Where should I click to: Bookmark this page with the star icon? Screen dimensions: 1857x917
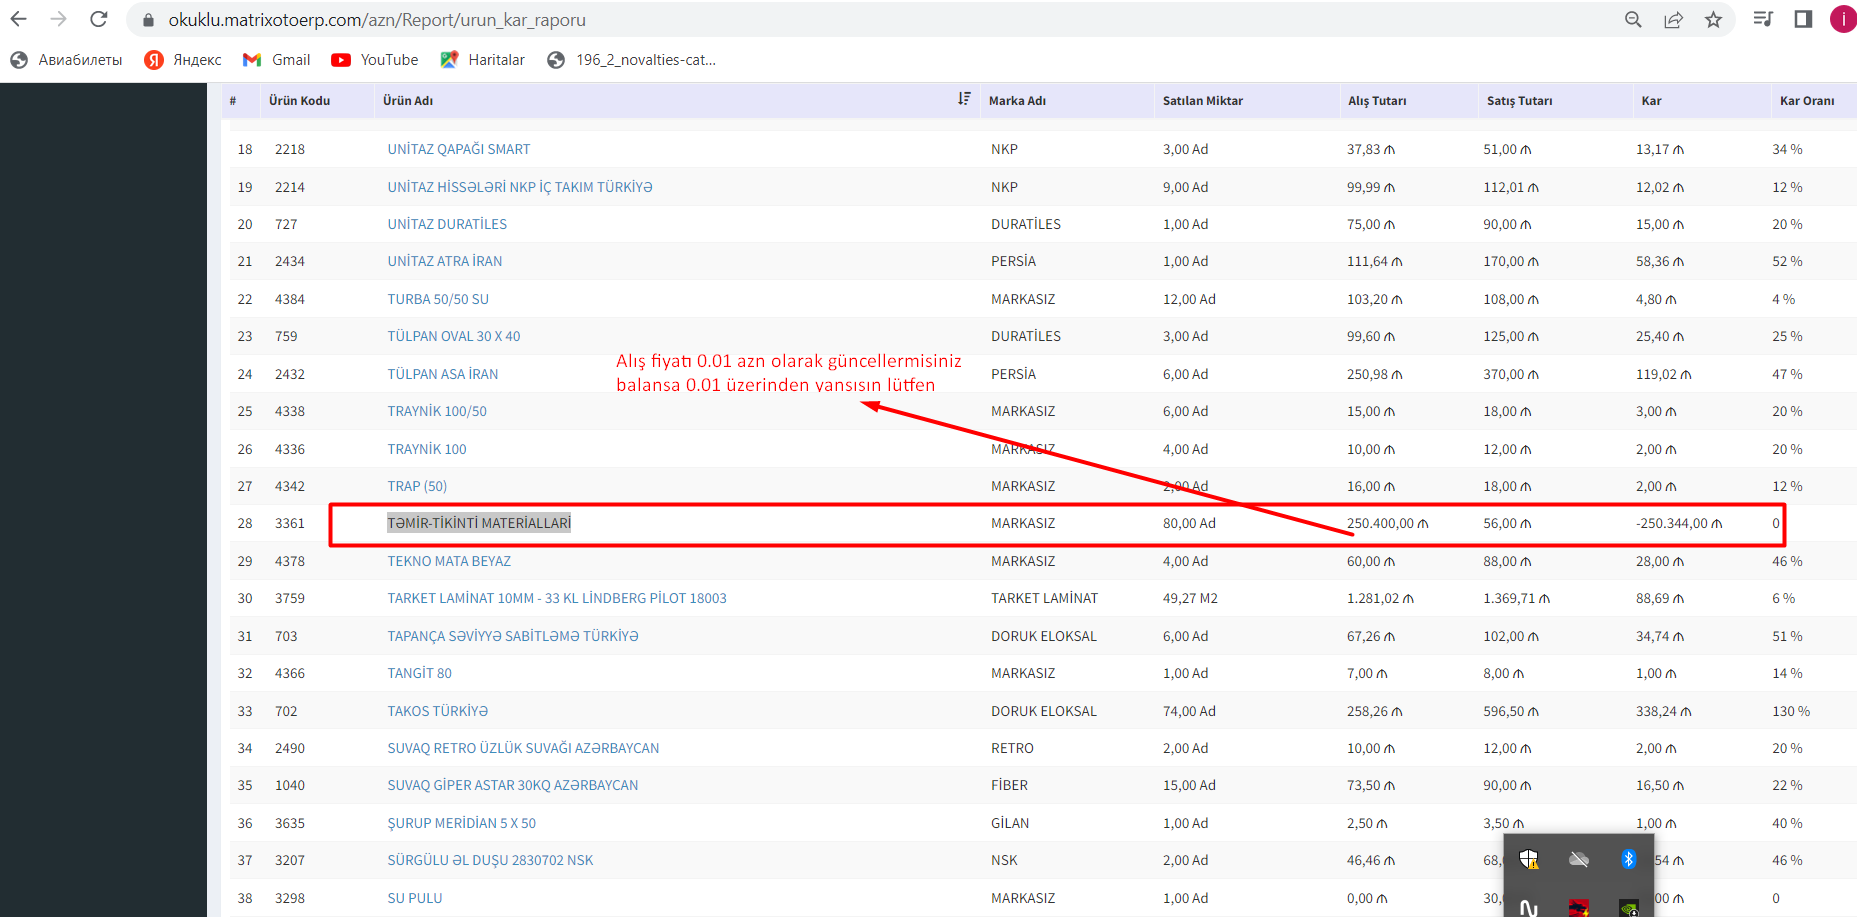tap(1713, 19)
